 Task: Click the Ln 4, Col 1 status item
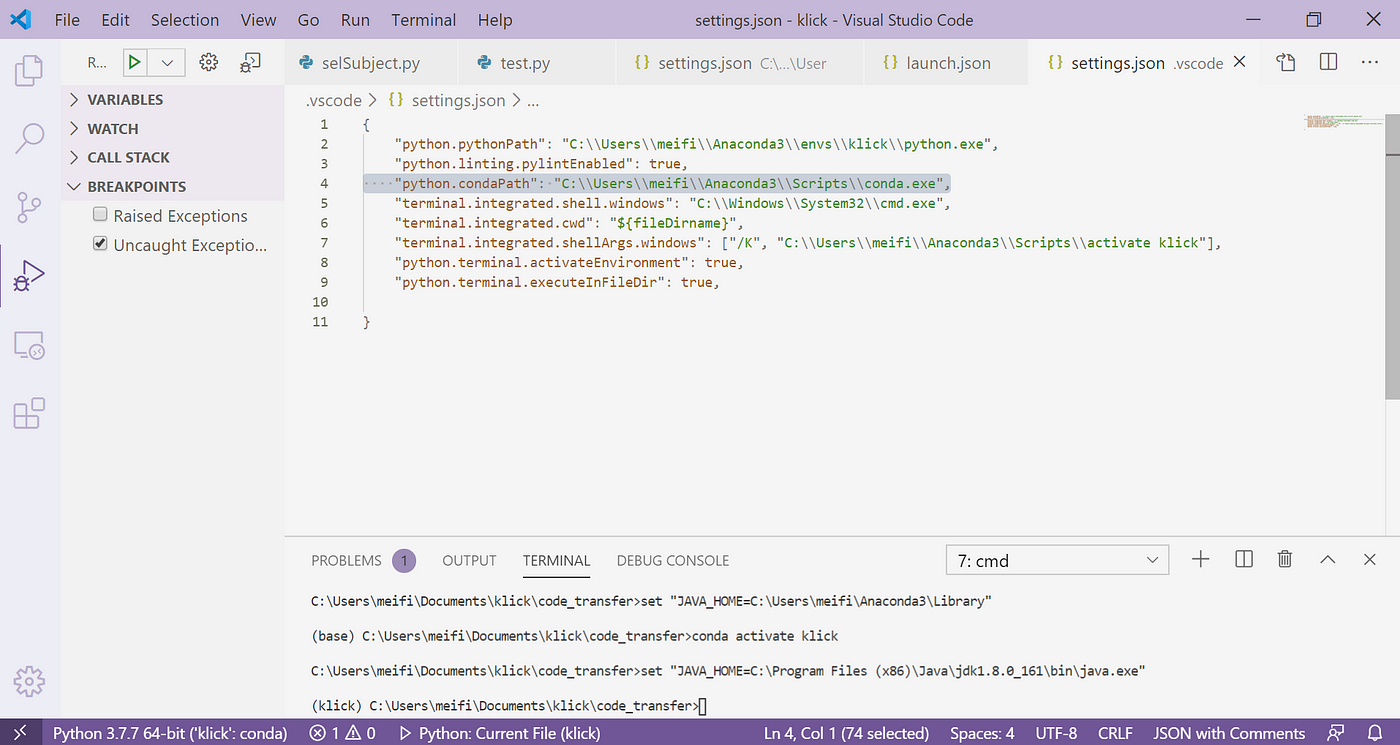point(847,733)
